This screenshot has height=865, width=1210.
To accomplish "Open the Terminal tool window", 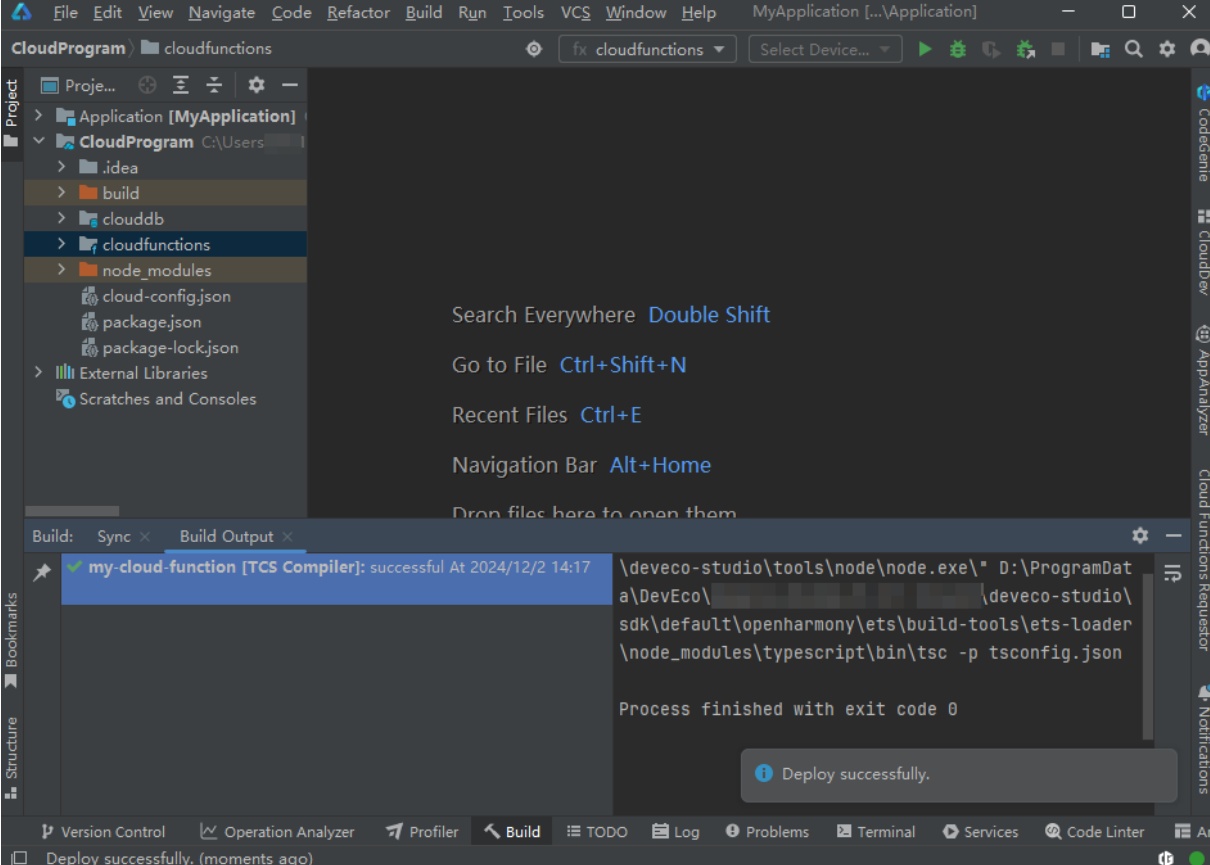I will pyautogui.click(x=876, y=831).
